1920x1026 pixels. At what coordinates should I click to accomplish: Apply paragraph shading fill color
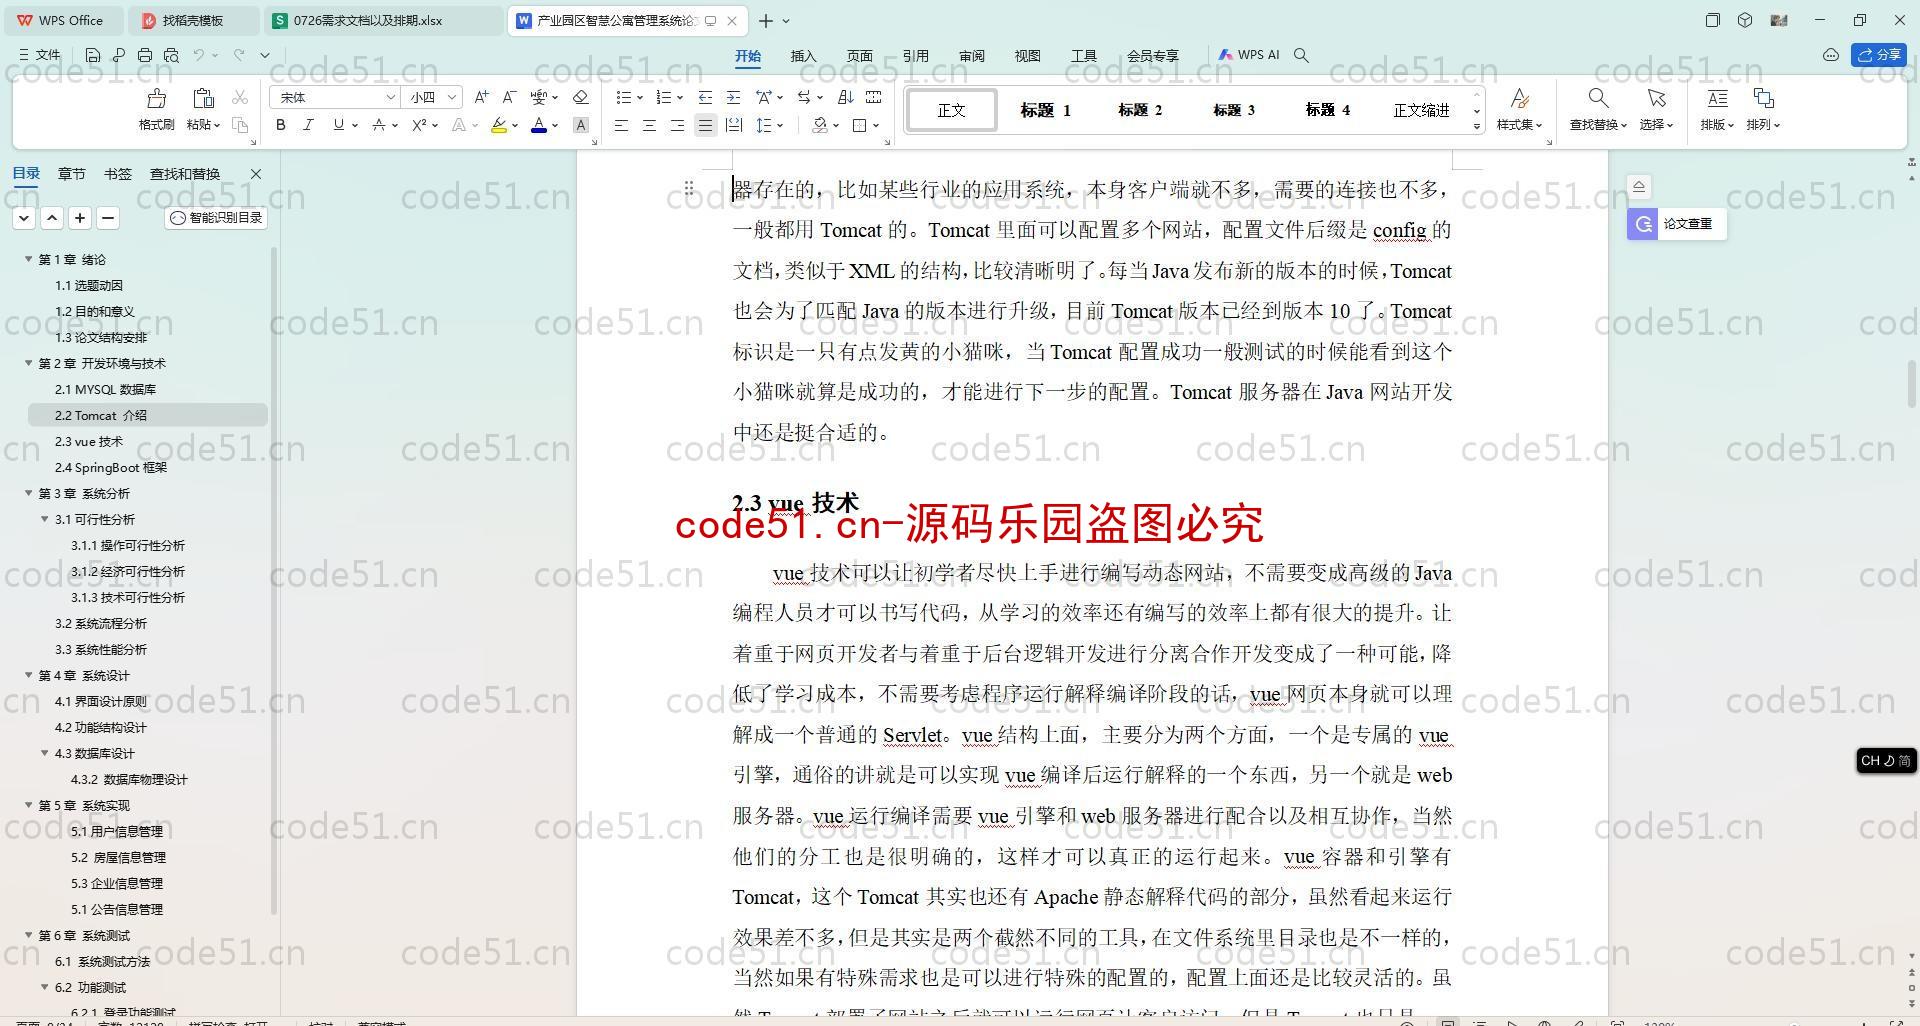820,125
